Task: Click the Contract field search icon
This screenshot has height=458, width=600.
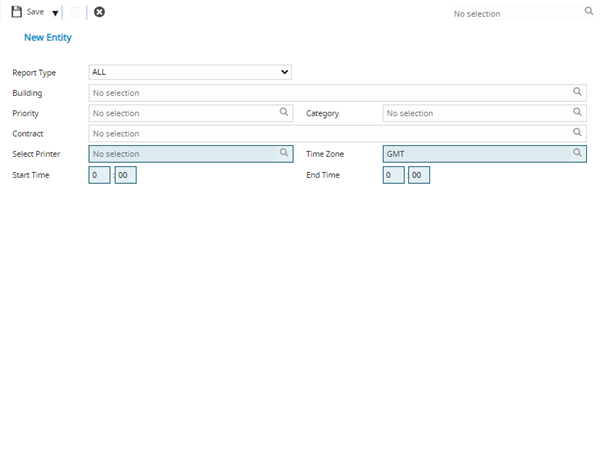Action: click(x=577, y=133)
